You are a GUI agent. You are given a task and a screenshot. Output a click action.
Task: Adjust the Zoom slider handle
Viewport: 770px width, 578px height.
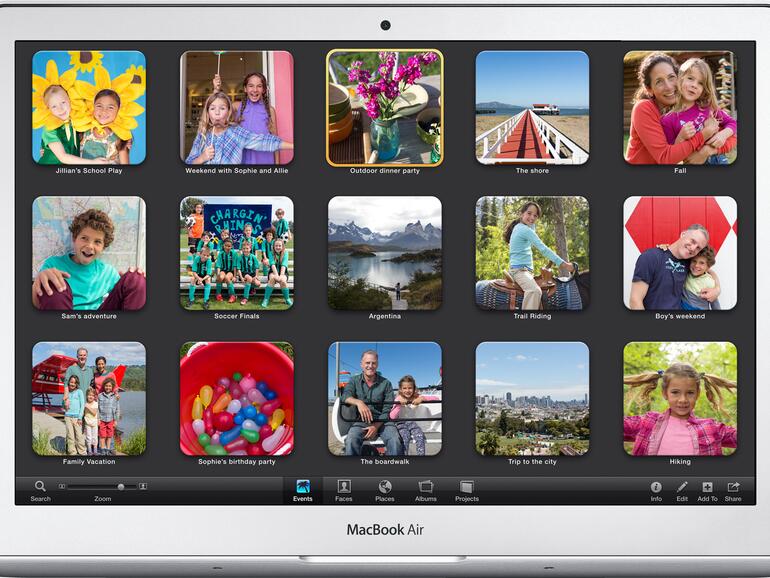121,486
